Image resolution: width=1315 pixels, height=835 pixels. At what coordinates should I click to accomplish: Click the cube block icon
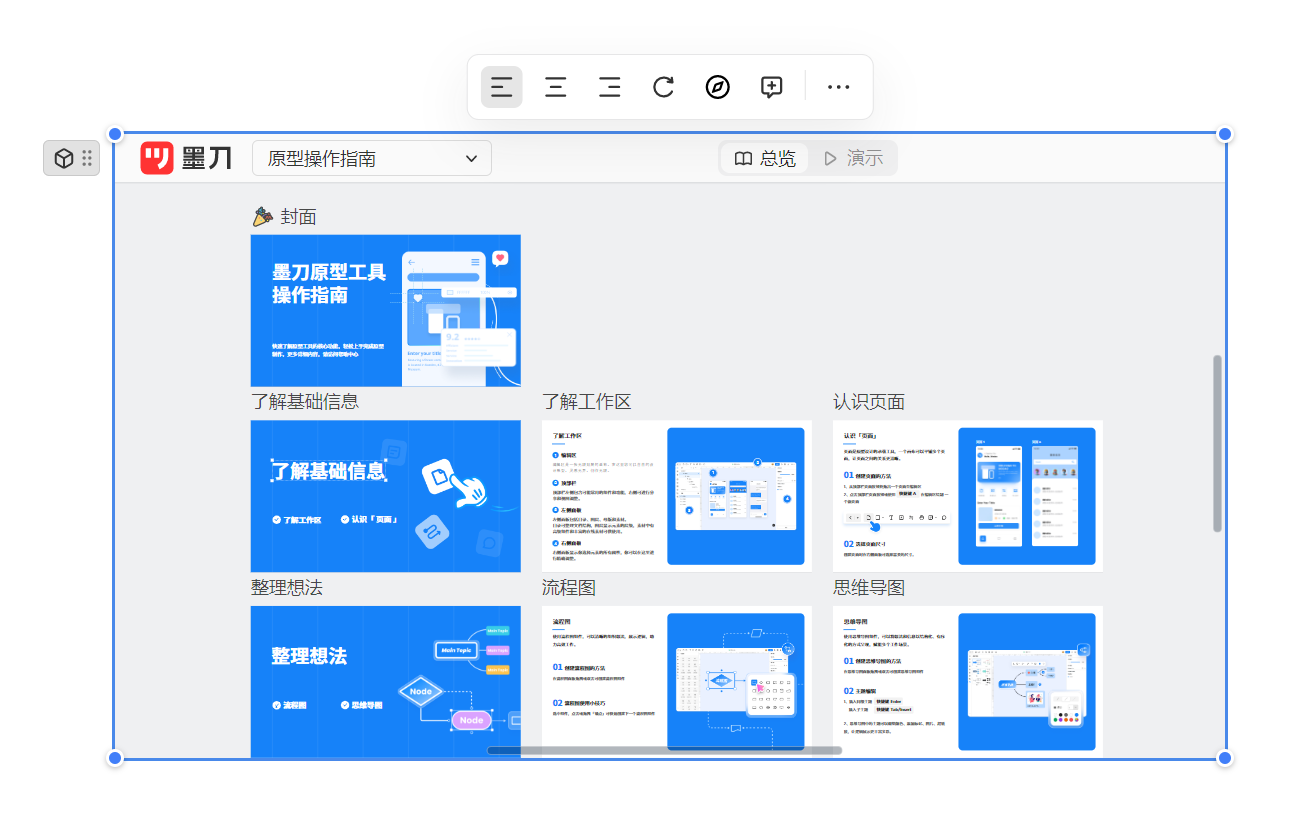tap(63, 158)
